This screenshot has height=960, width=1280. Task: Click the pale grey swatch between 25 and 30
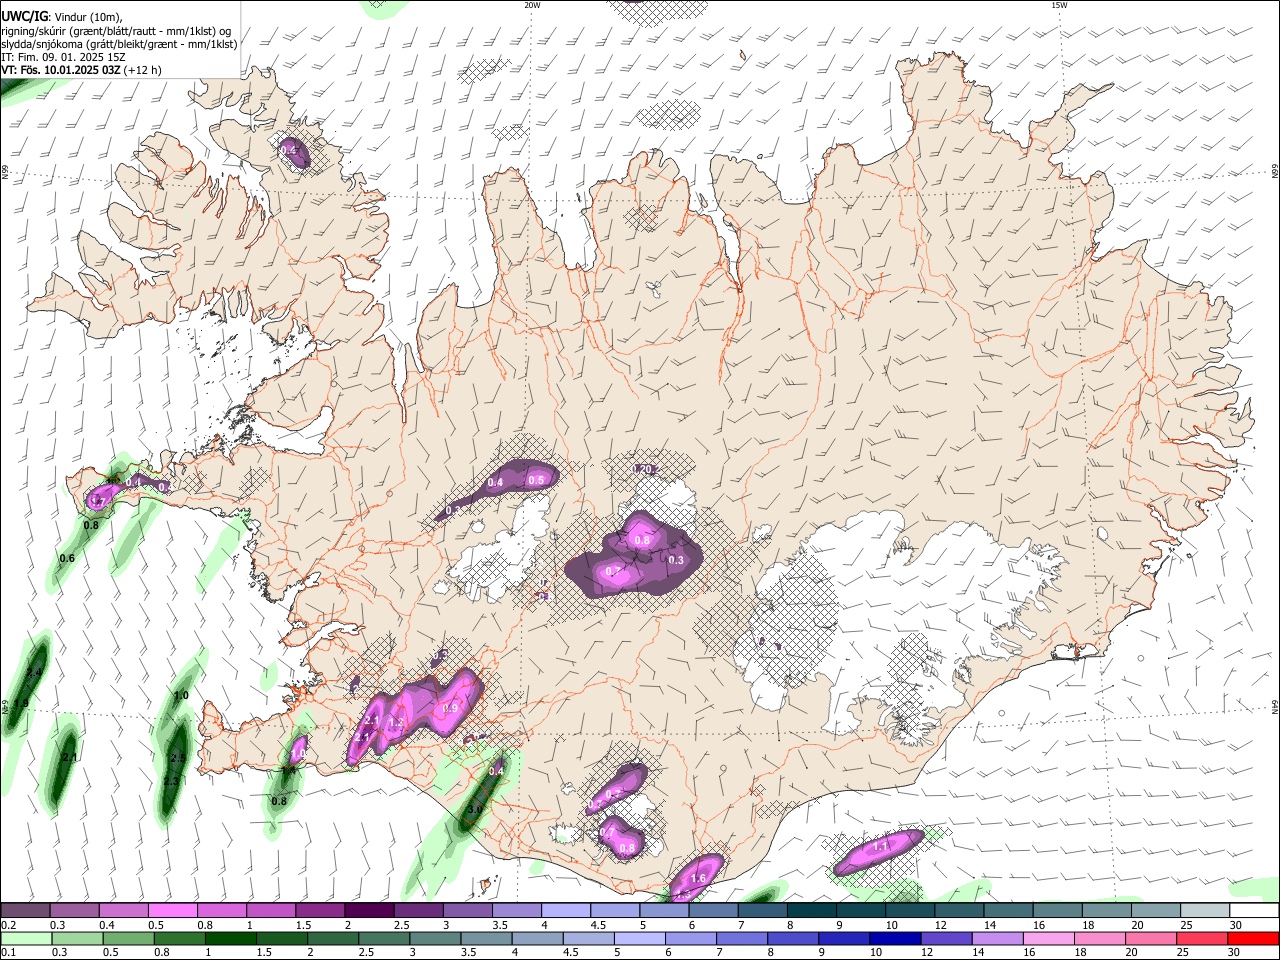pos(1206,910)
